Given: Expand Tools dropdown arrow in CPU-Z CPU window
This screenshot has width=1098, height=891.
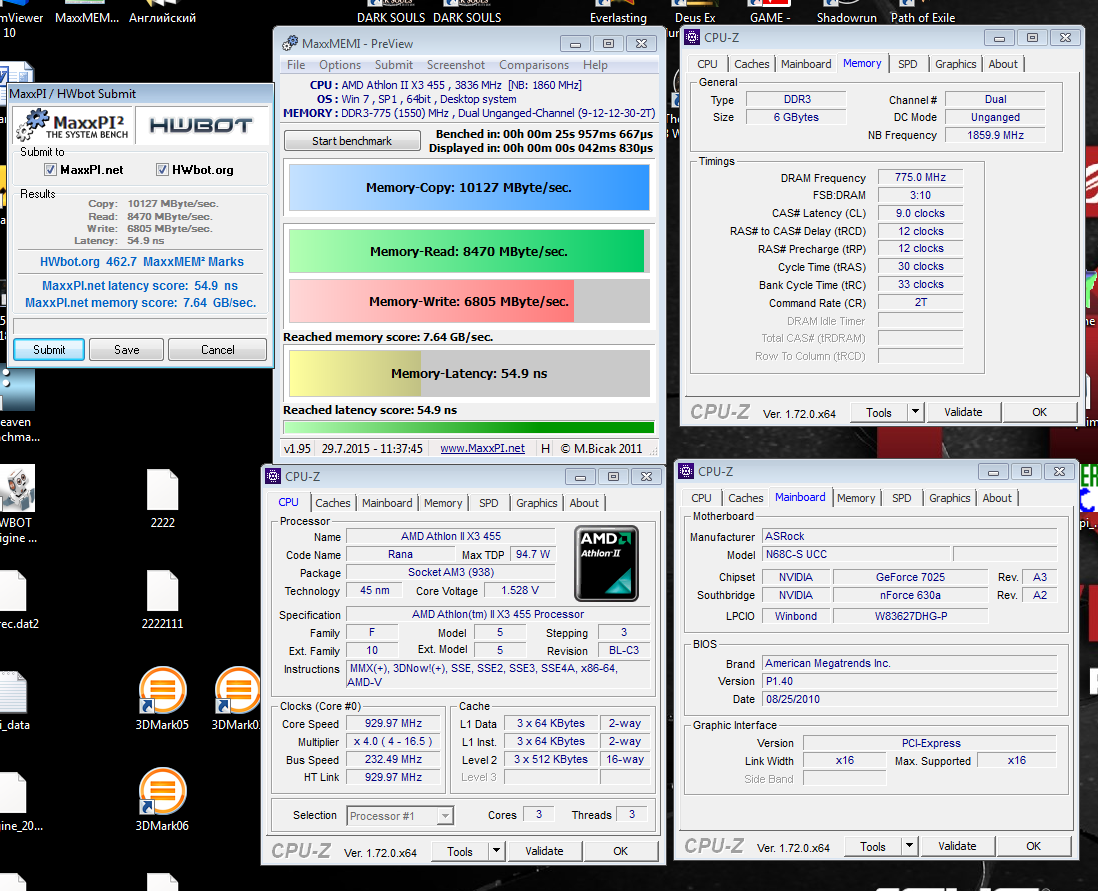Looking at the screenshot, I should (x=496, y=851).
